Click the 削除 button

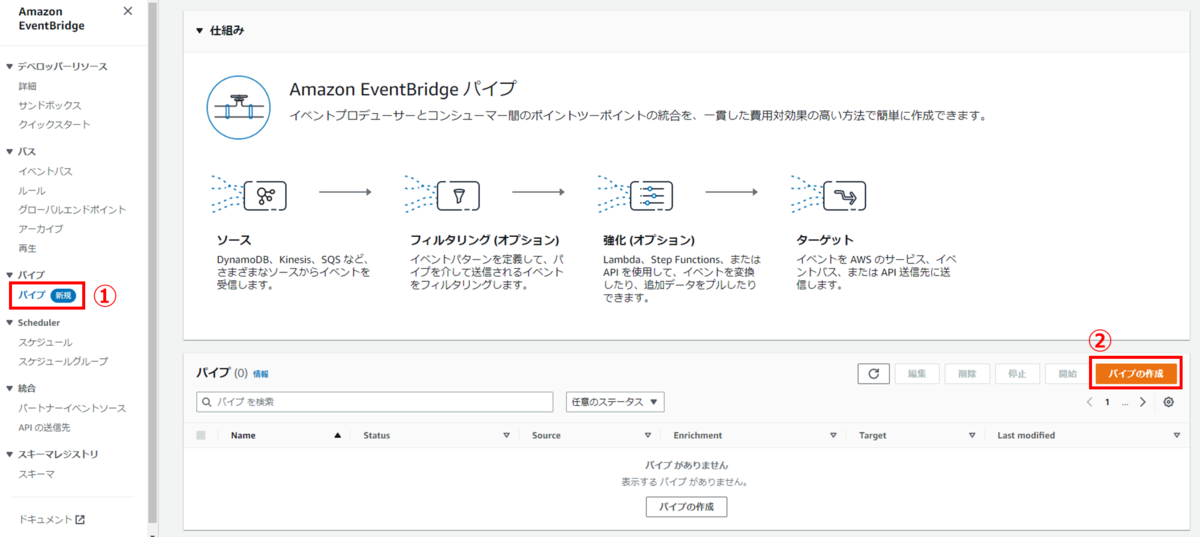pos(967,373)
